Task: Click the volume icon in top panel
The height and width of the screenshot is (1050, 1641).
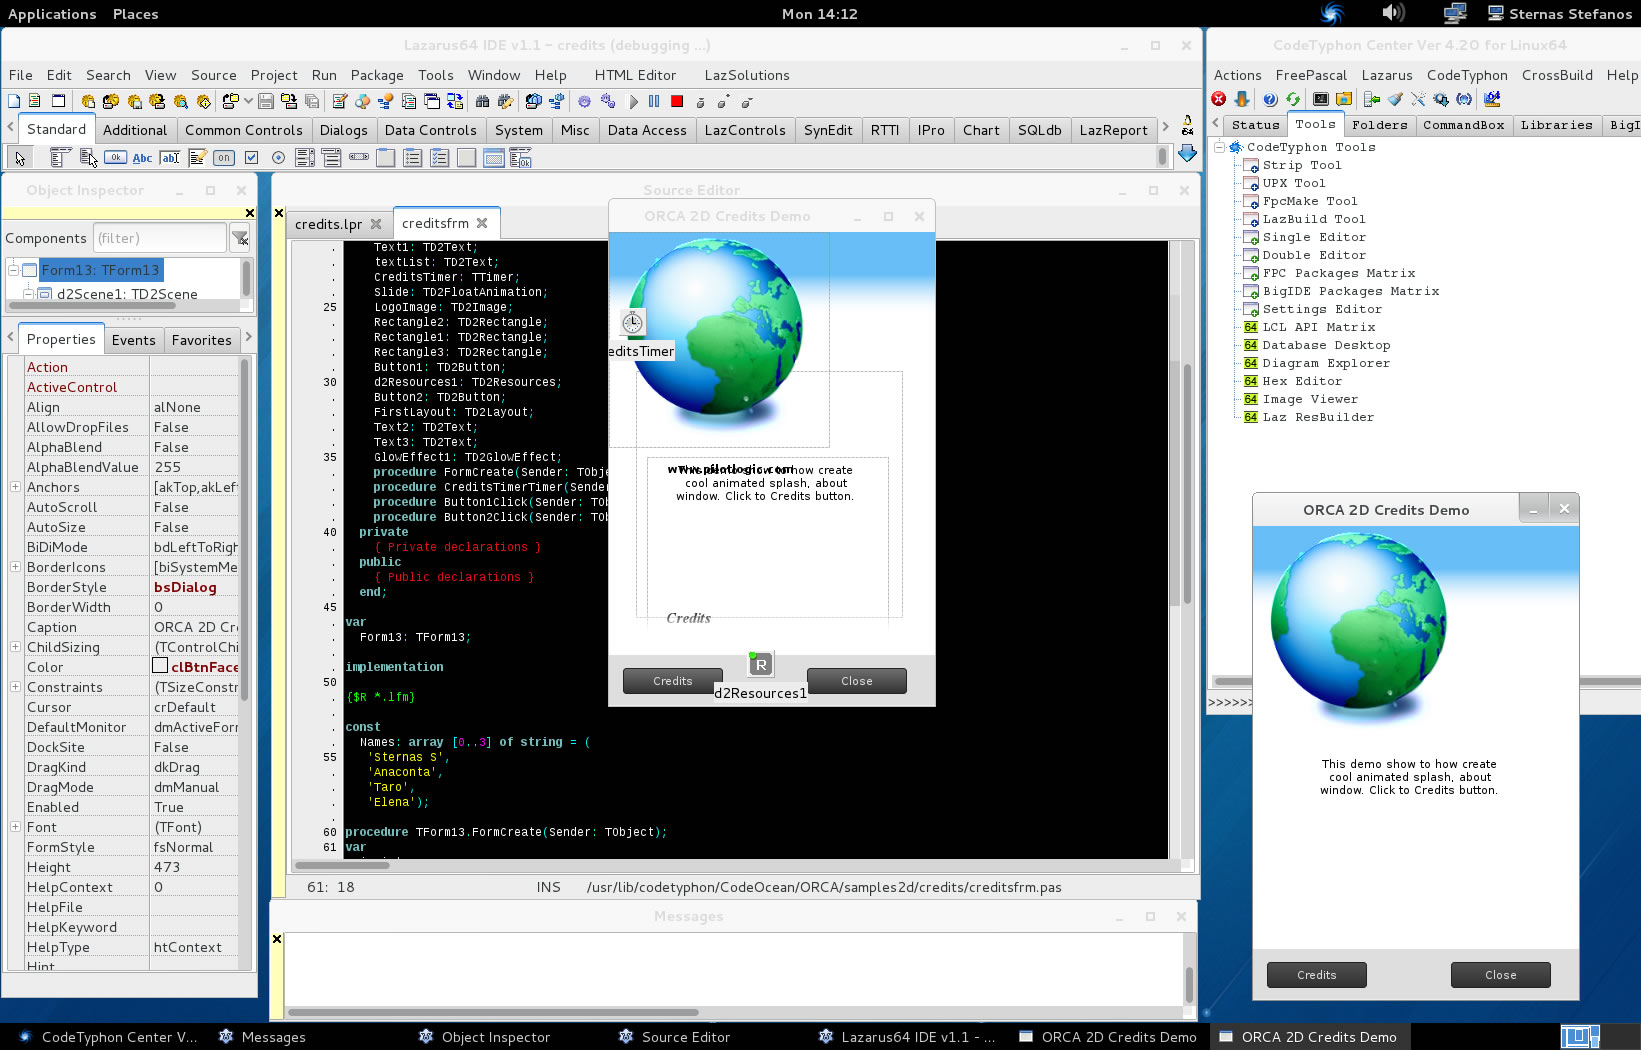Action: click(1393, 13)
